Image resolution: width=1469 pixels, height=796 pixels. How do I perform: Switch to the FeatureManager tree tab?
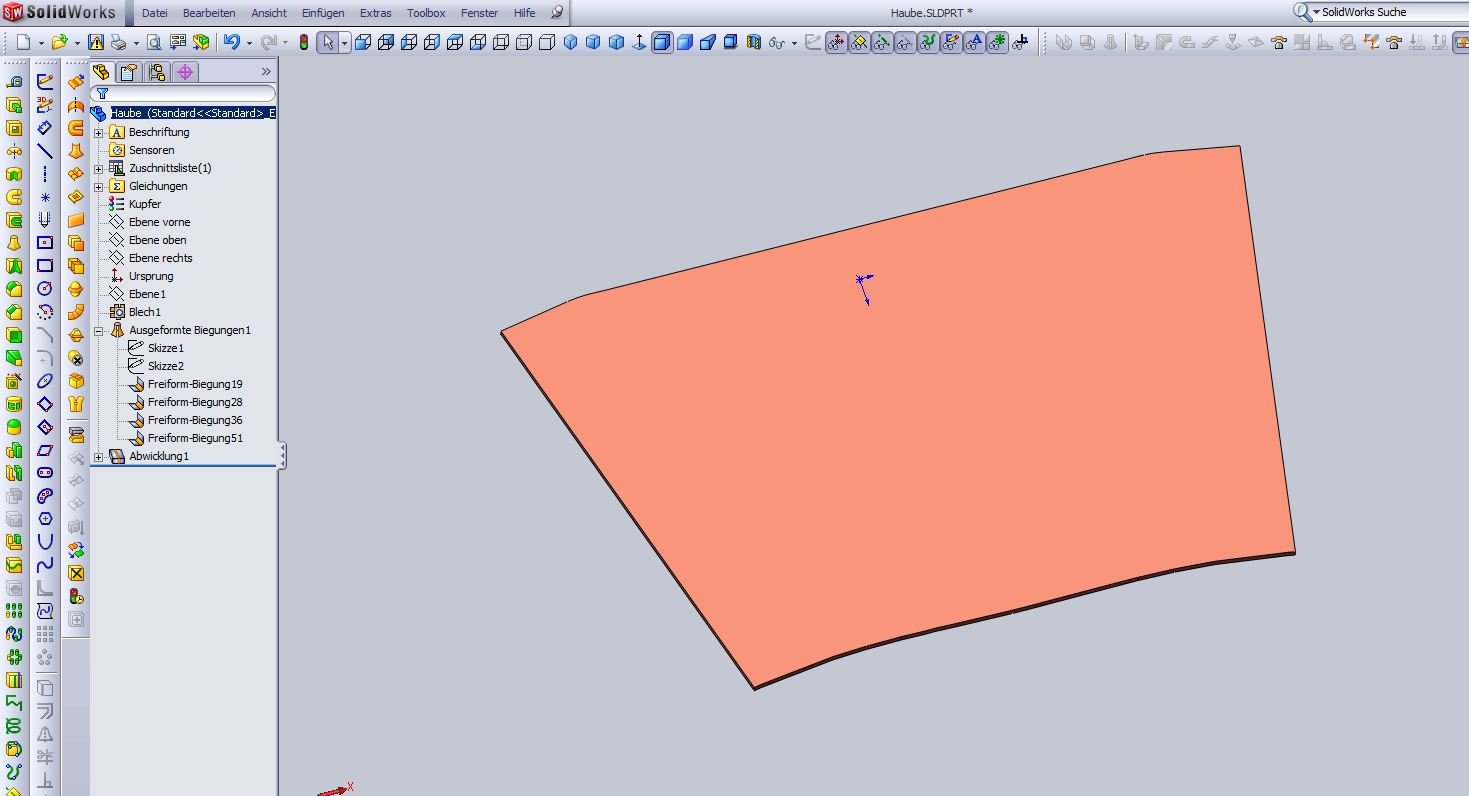point(101,72)
